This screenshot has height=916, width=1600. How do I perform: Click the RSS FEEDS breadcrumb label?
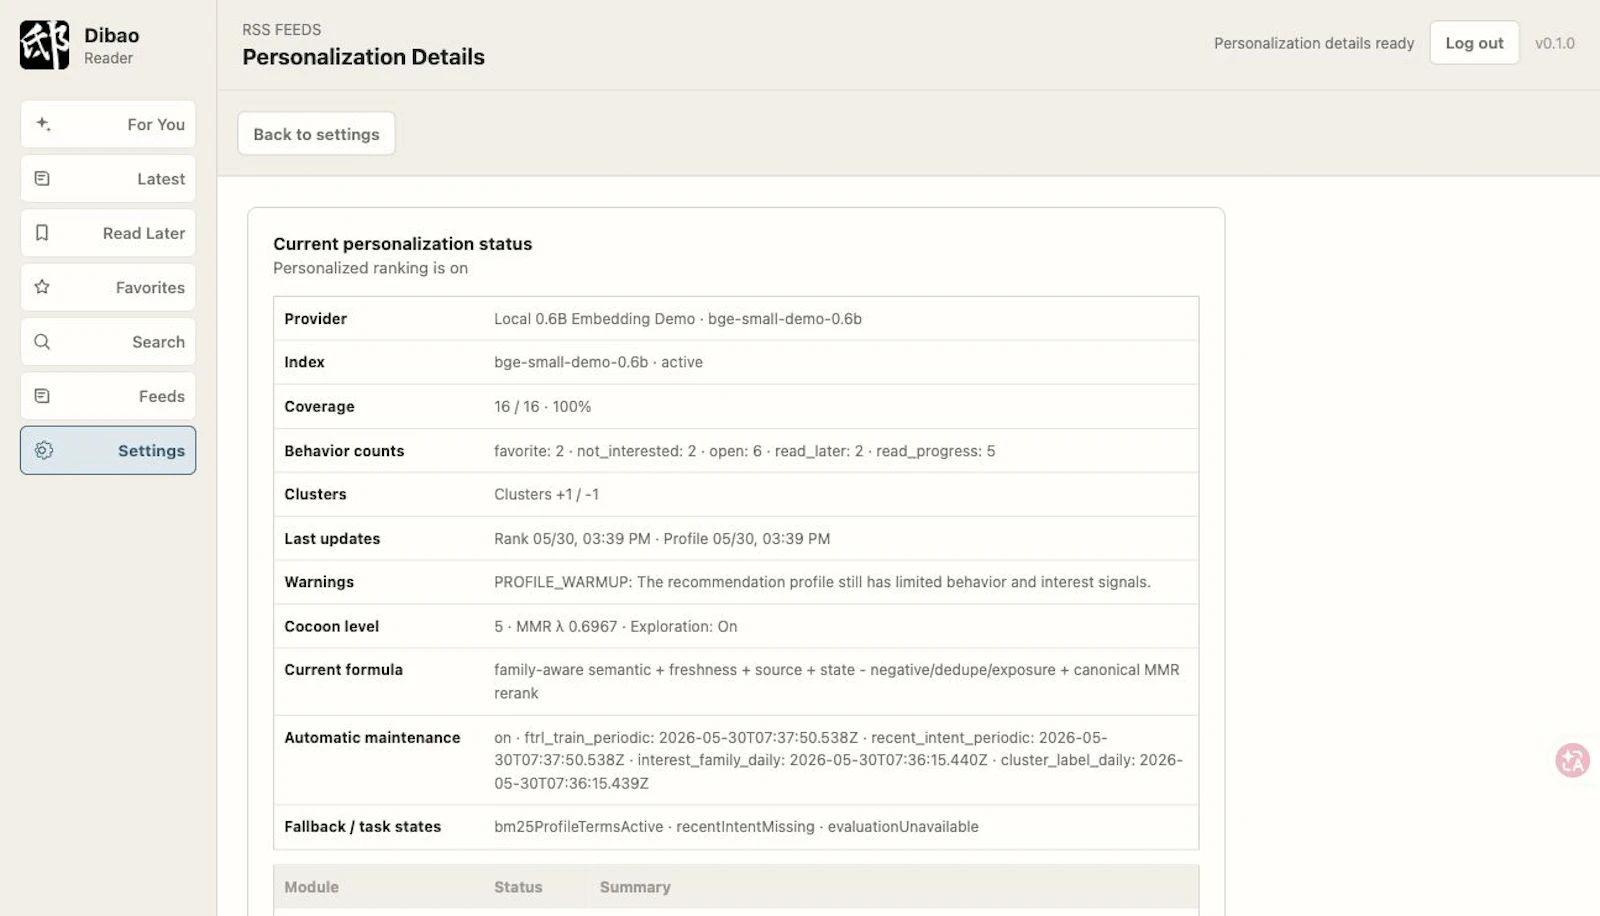282,30
